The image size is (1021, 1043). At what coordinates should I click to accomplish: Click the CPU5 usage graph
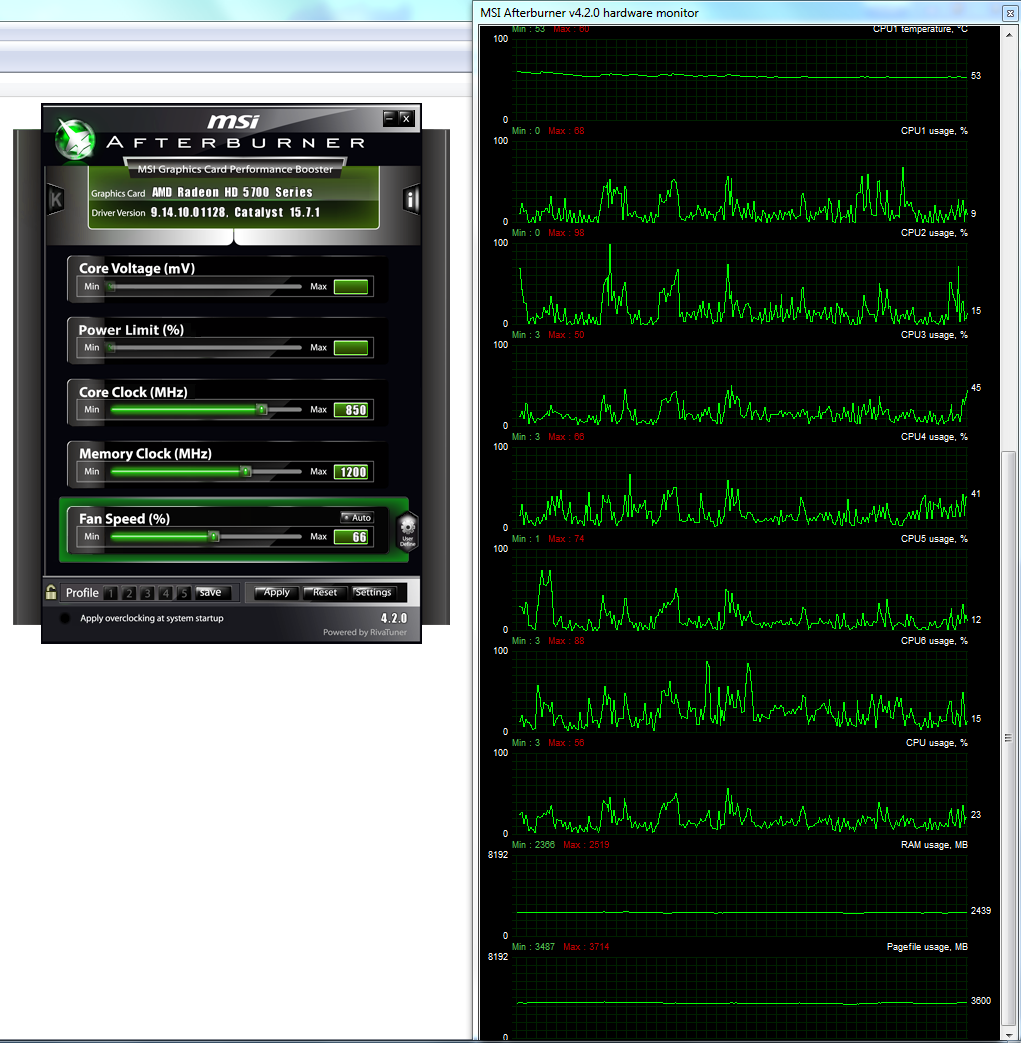[740, 589]
